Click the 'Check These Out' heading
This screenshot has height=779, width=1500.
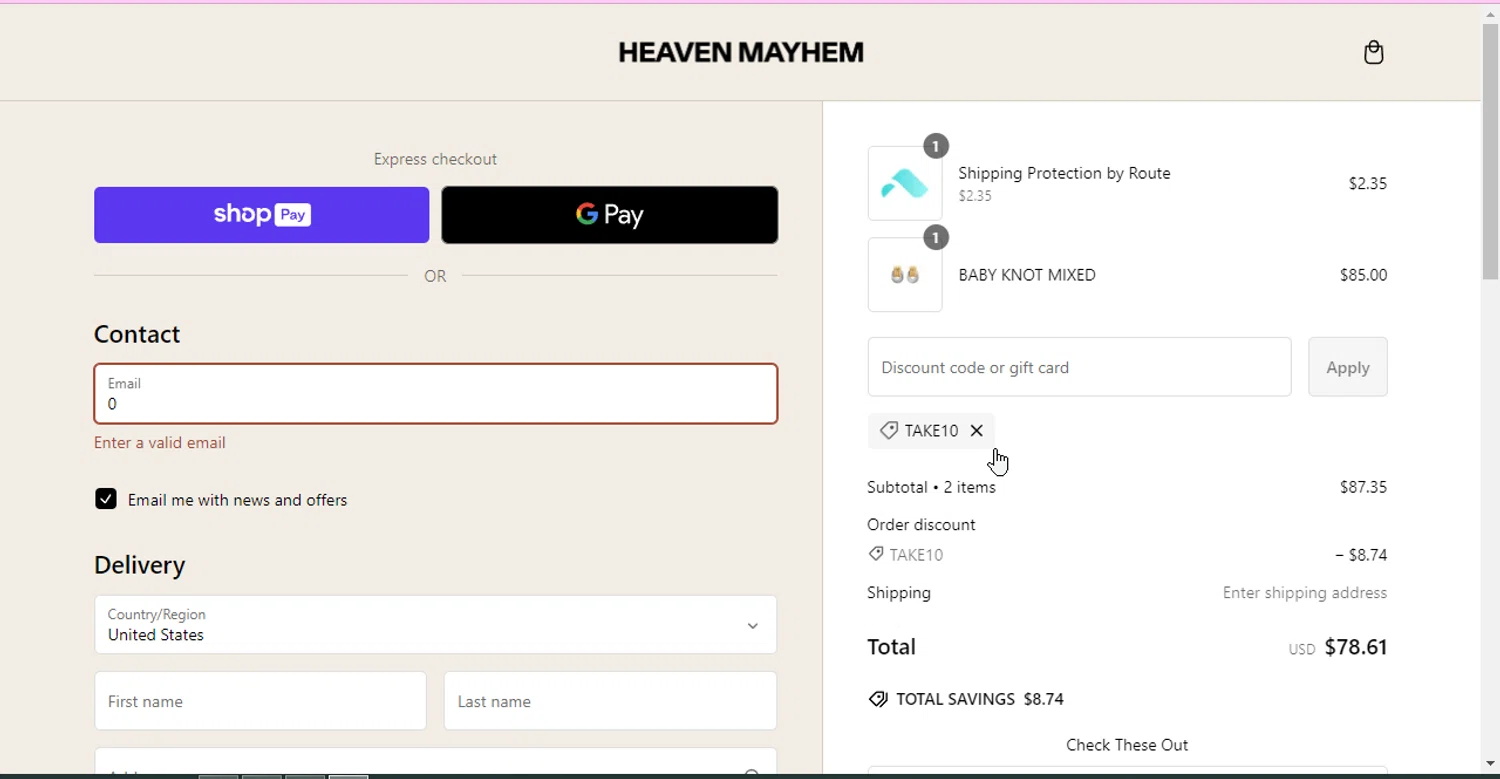tap(1127, 745)
